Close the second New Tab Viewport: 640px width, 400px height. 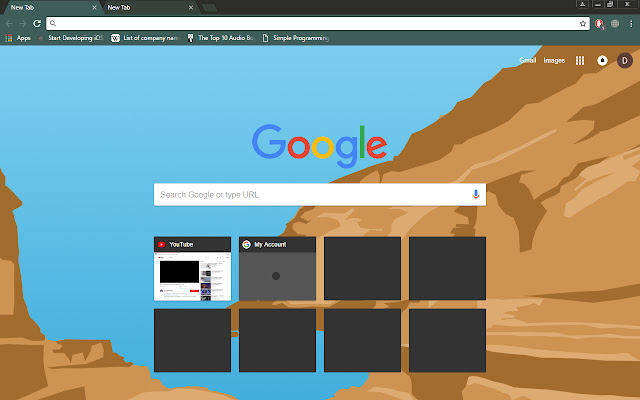[191, 7]
